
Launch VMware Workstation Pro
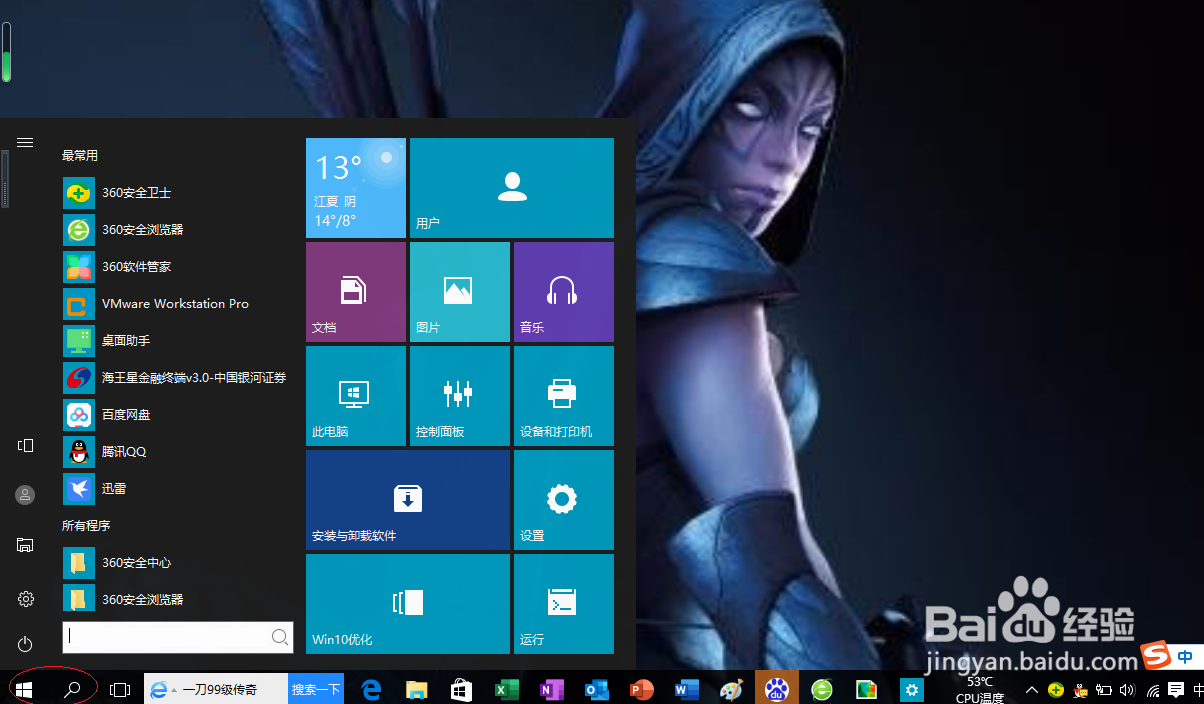[176, 304]
